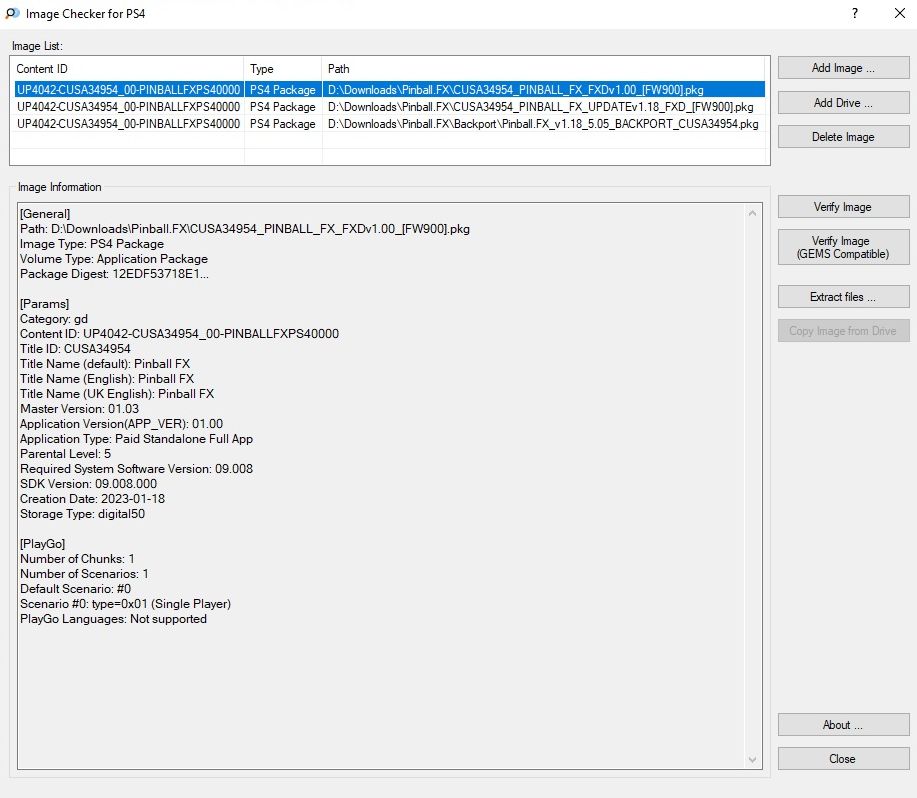Start Verify Image (GEMS Compatible)
Viewport: 917px width, 798px height.
[843, 247]
